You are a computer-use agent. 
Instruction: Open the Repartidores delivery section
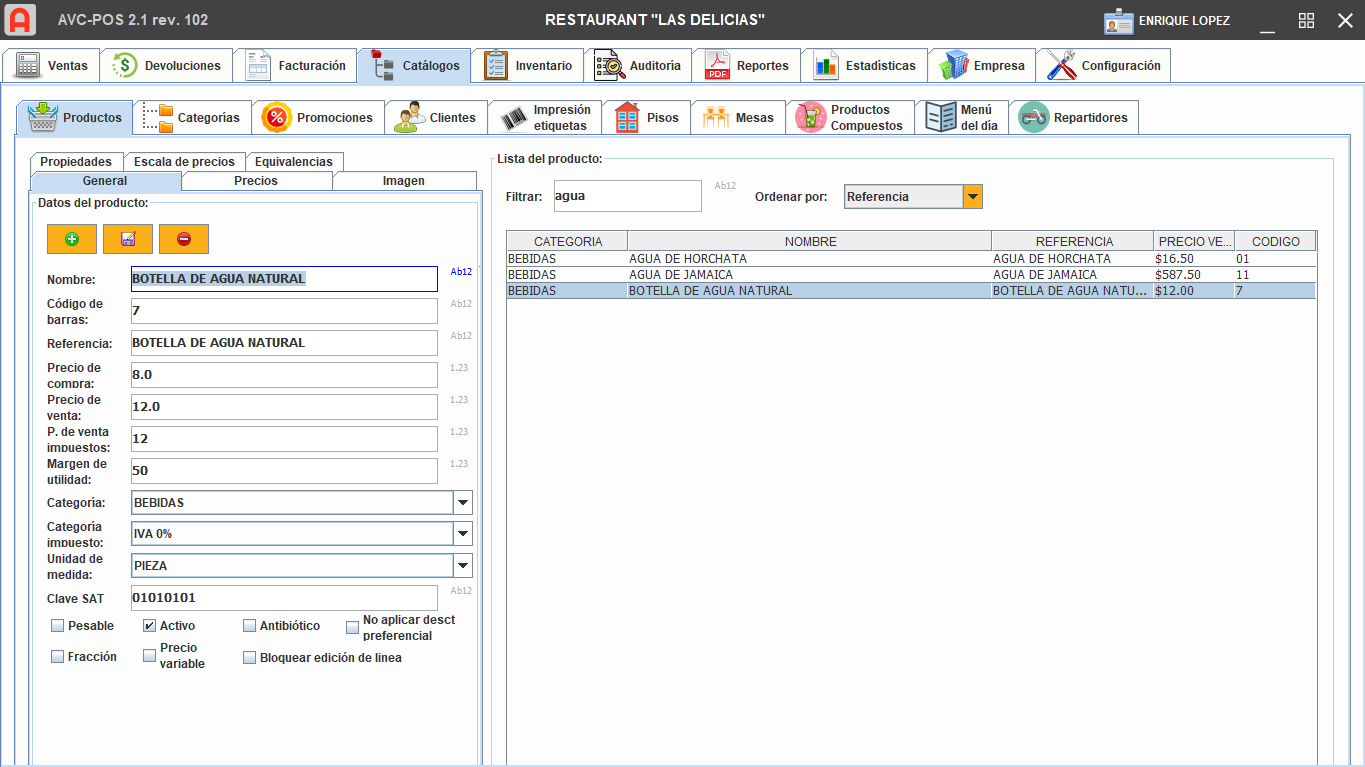(1074, 118)
